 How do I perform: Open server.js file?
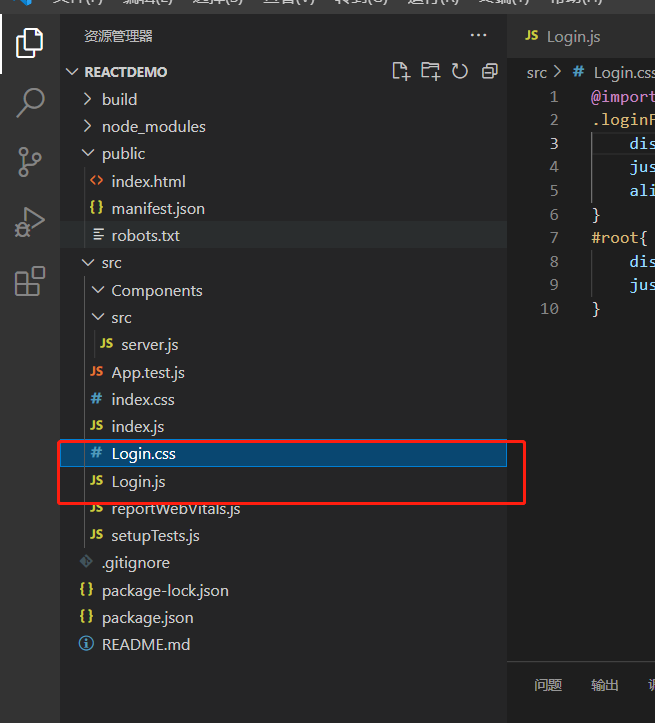pyautogui.click(x=283, y=344)
